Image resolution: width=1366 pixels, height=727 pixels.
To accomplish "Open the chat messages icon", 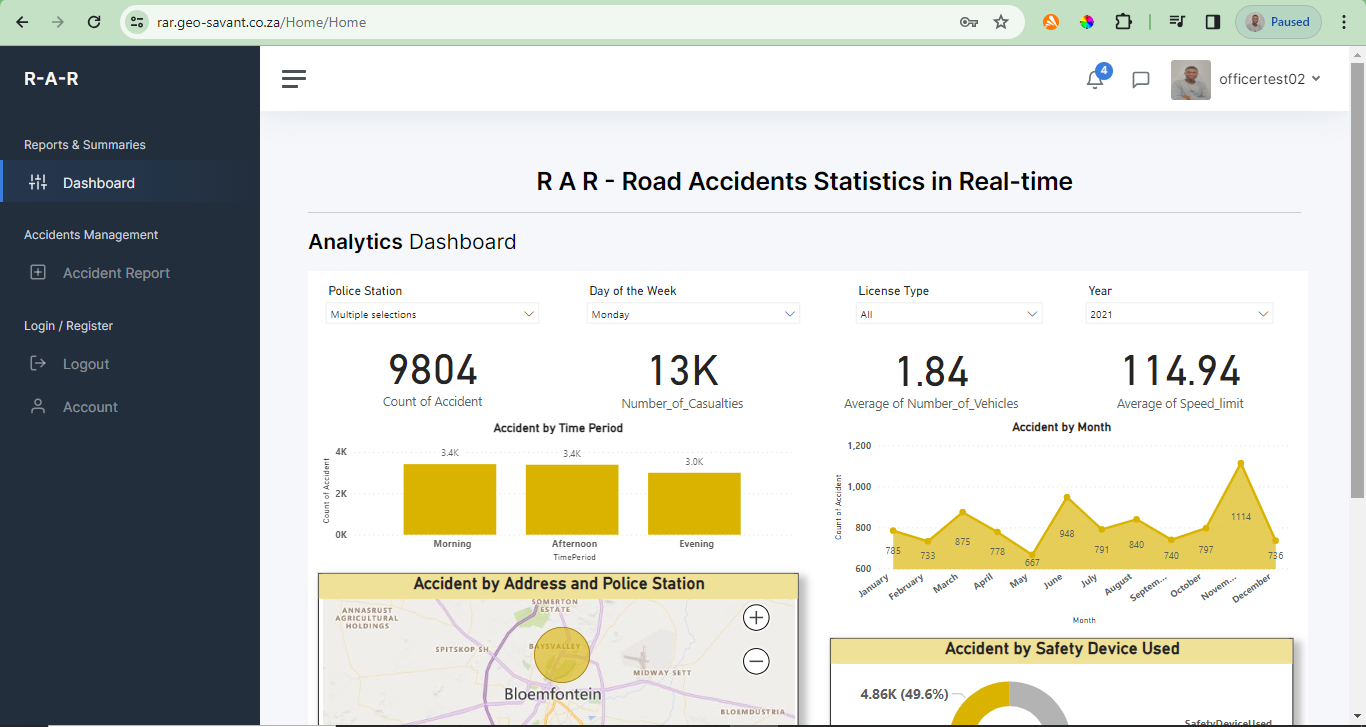I will pyautogui.click(x=1140, y=80).
